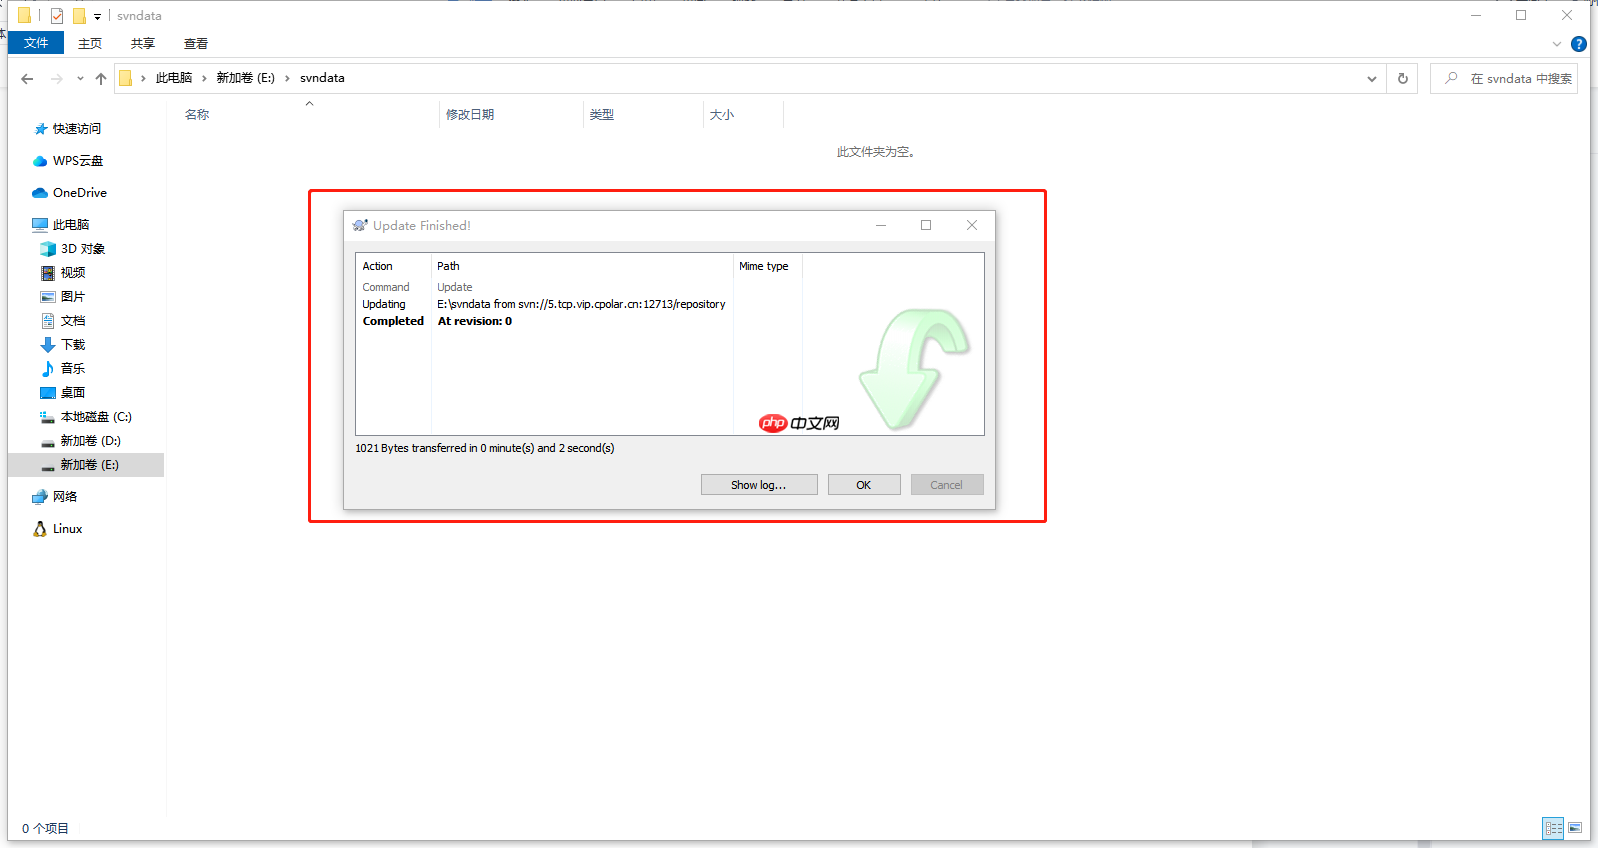Click the 1021 Bytes transferred status text
Viewport: 1598px width, 848px height.
coord(485,448)
